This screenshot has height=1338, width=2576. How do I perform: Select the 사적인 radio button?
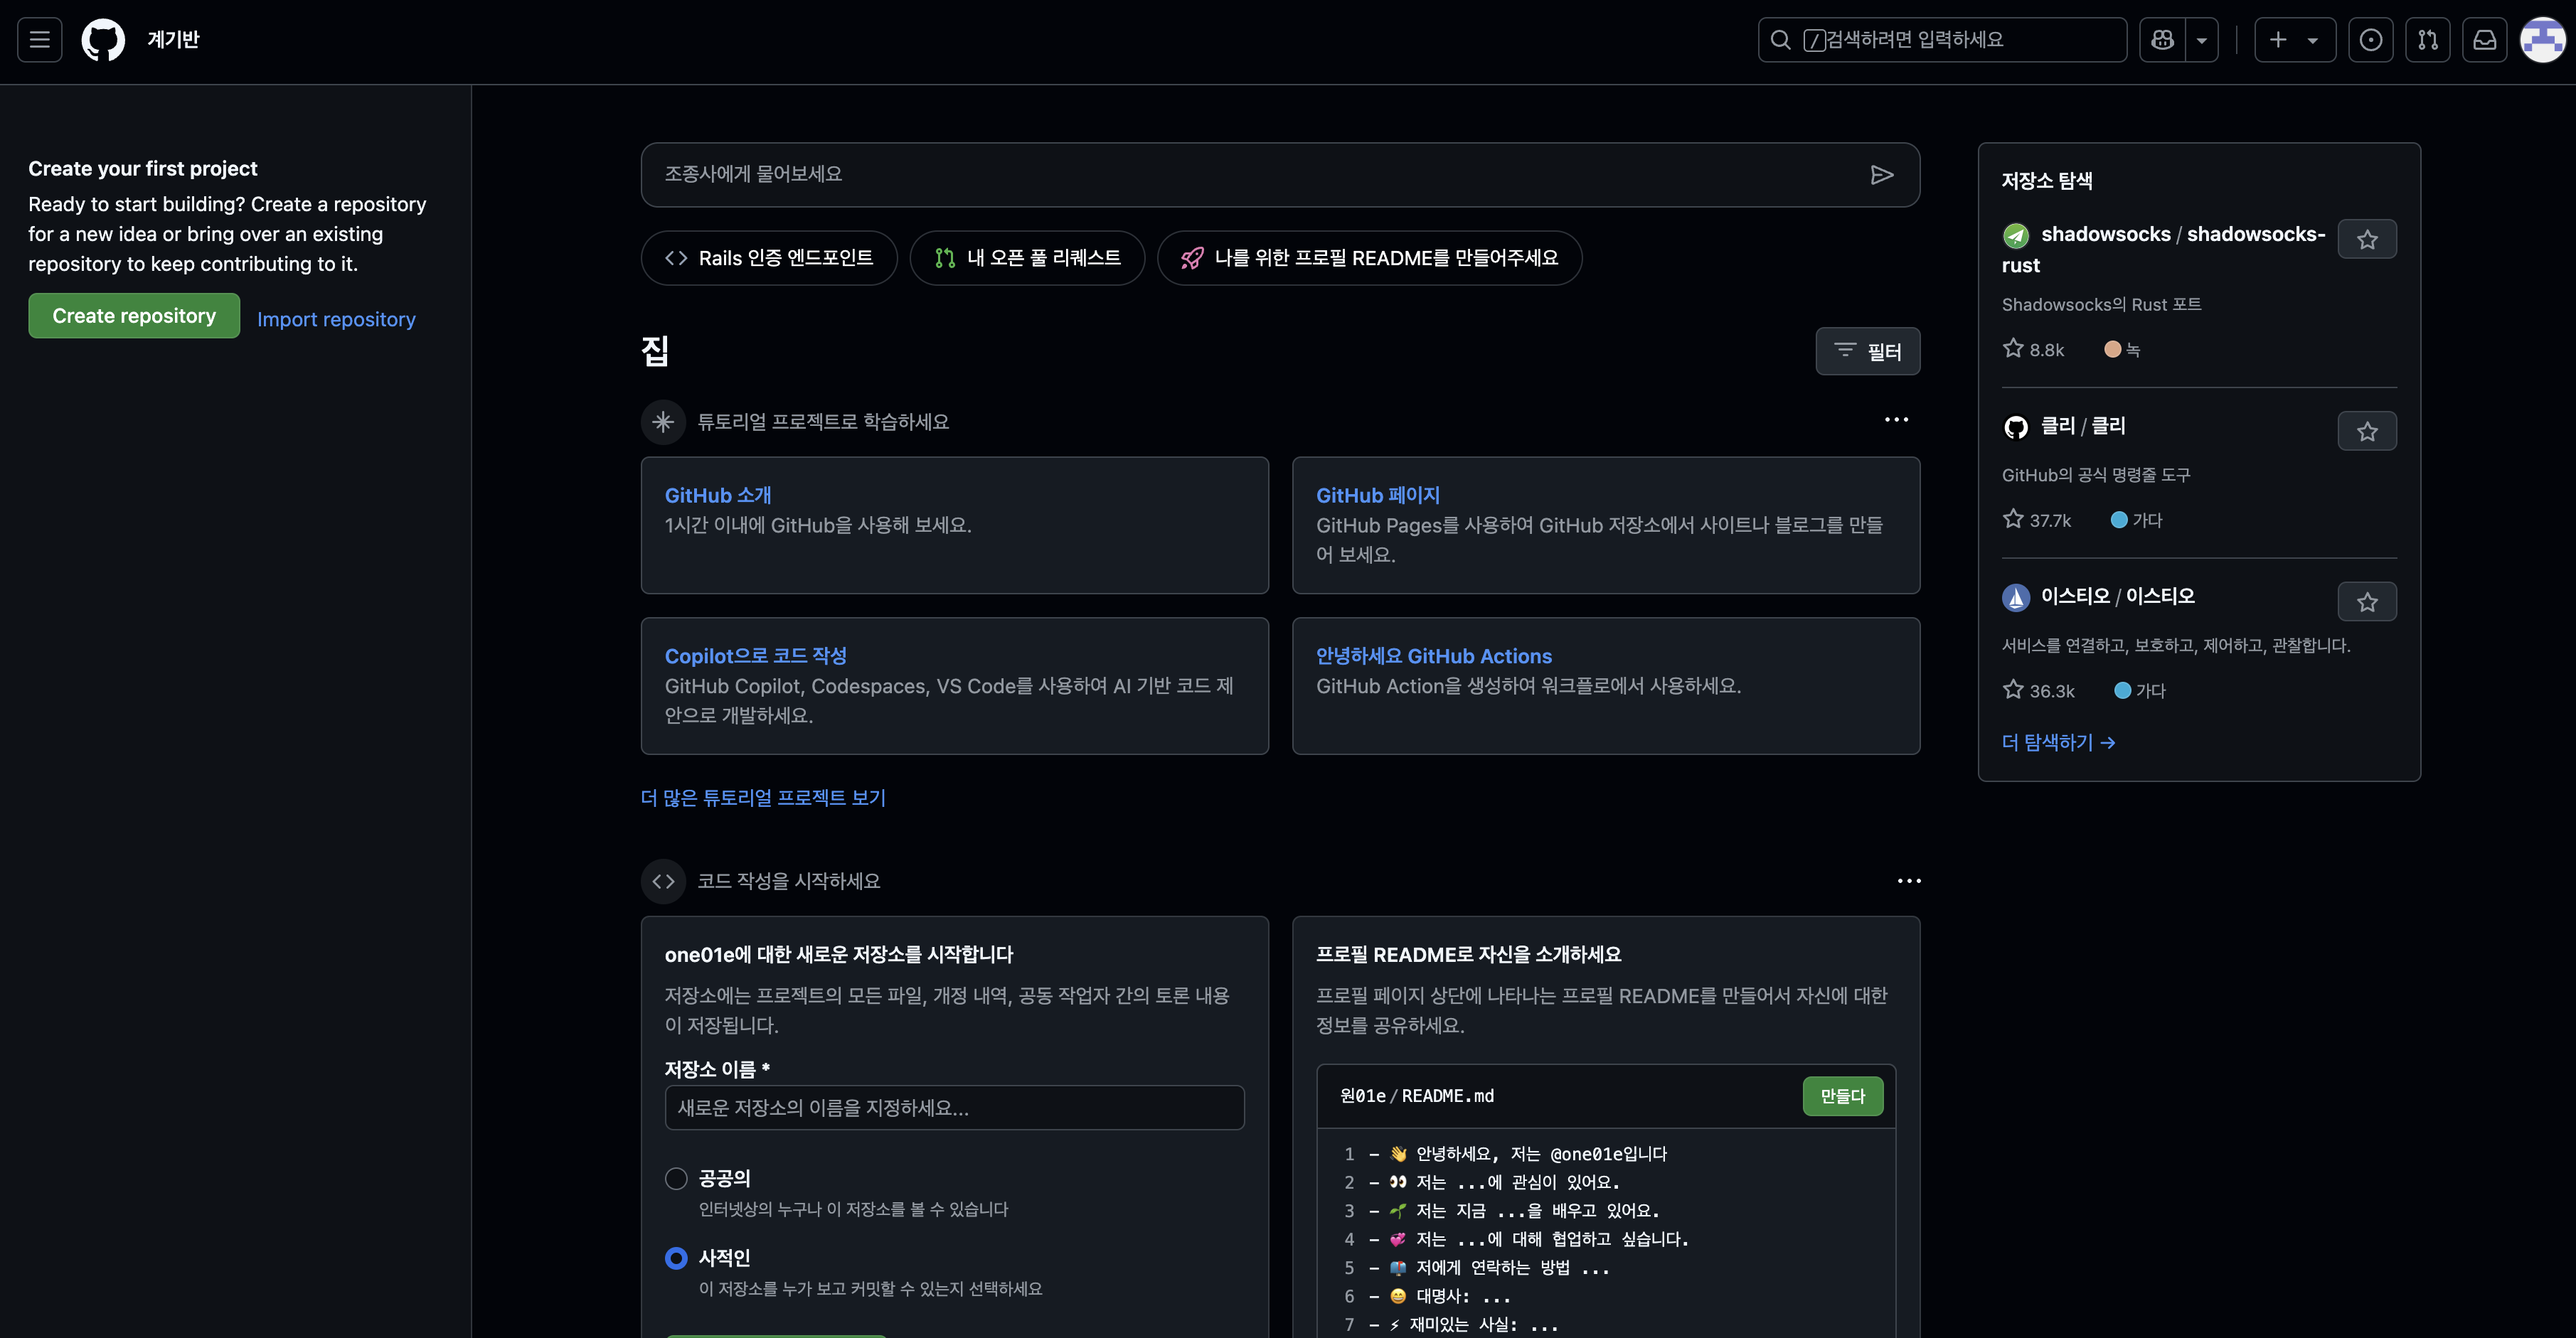click(x=676, y=1258)
